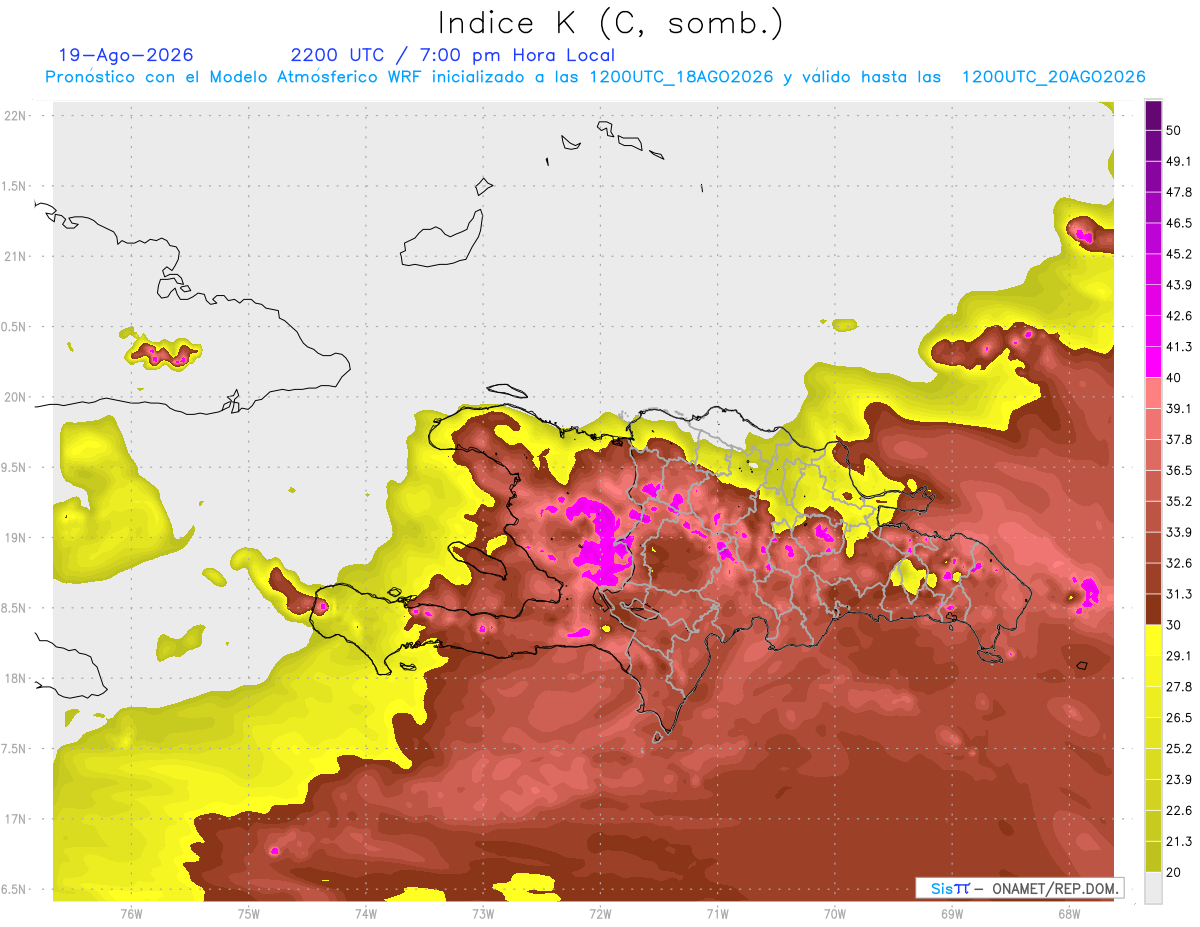1200x927 pixels.
Task: Click the legend value "47.8"
Action: click(1178, 192)
